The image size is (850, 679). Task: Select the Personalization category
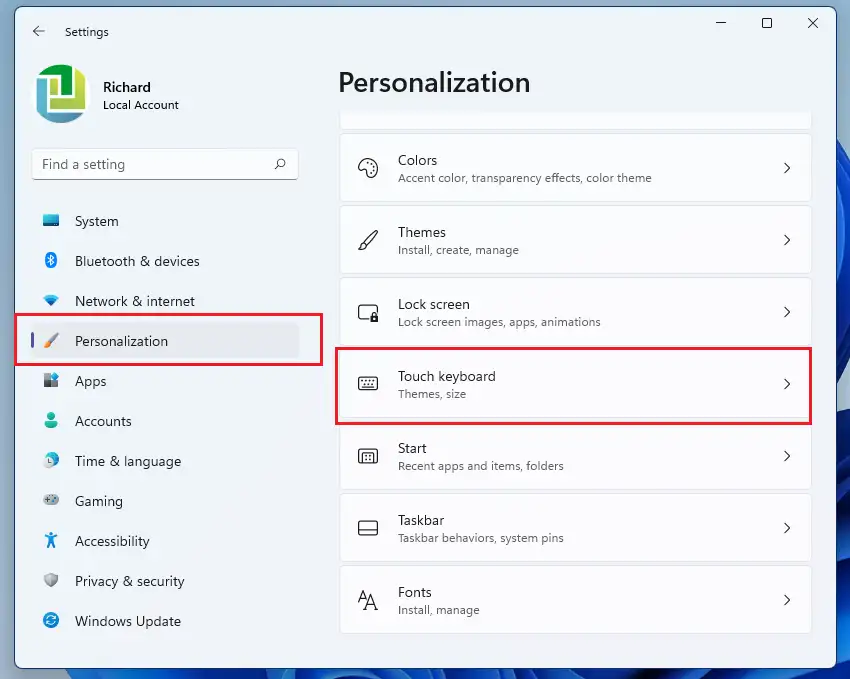point(165,341)
